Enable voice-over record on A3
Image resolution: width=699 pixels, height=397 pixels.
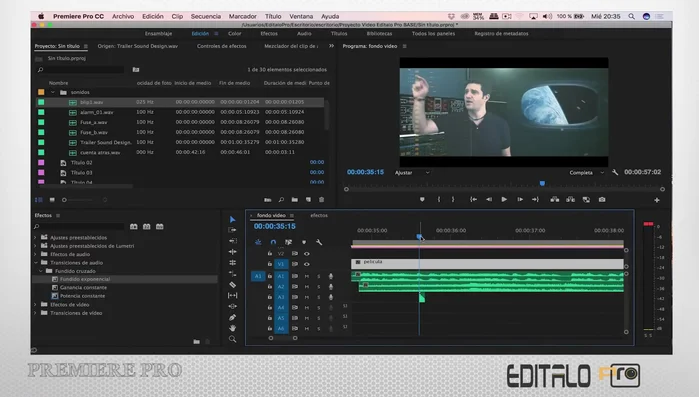(331, 297)
